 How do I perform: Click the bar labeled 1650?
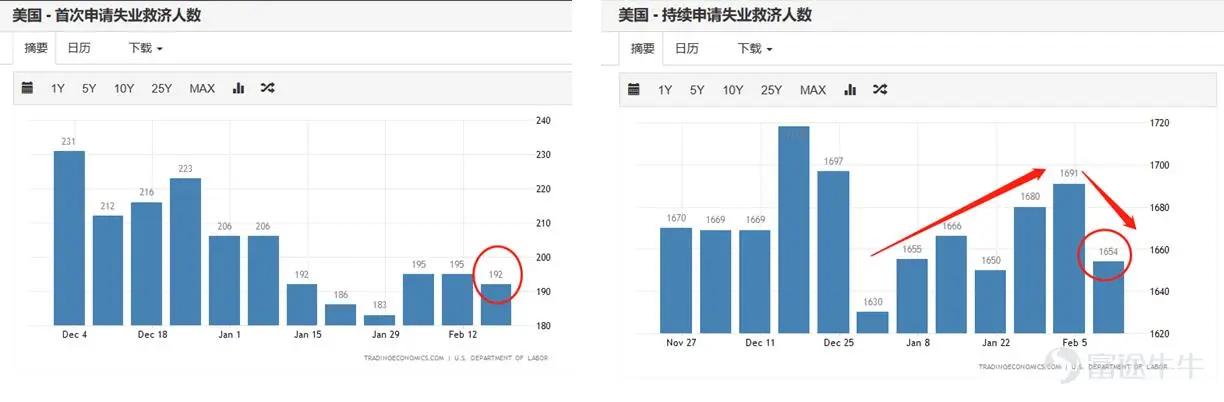990,302
